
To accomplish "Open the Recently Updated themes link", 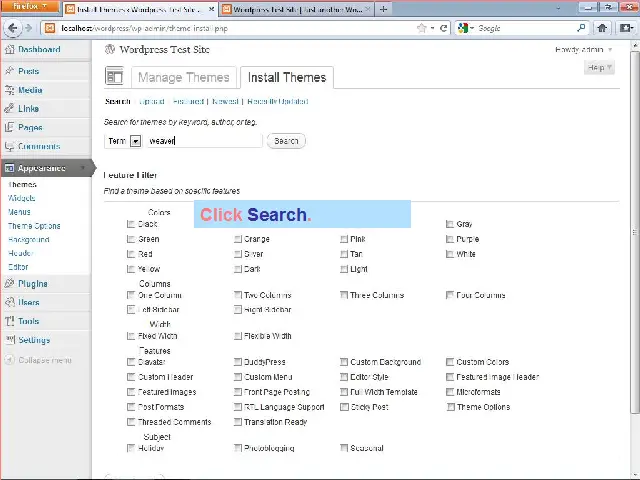I will tap(278, 101).
